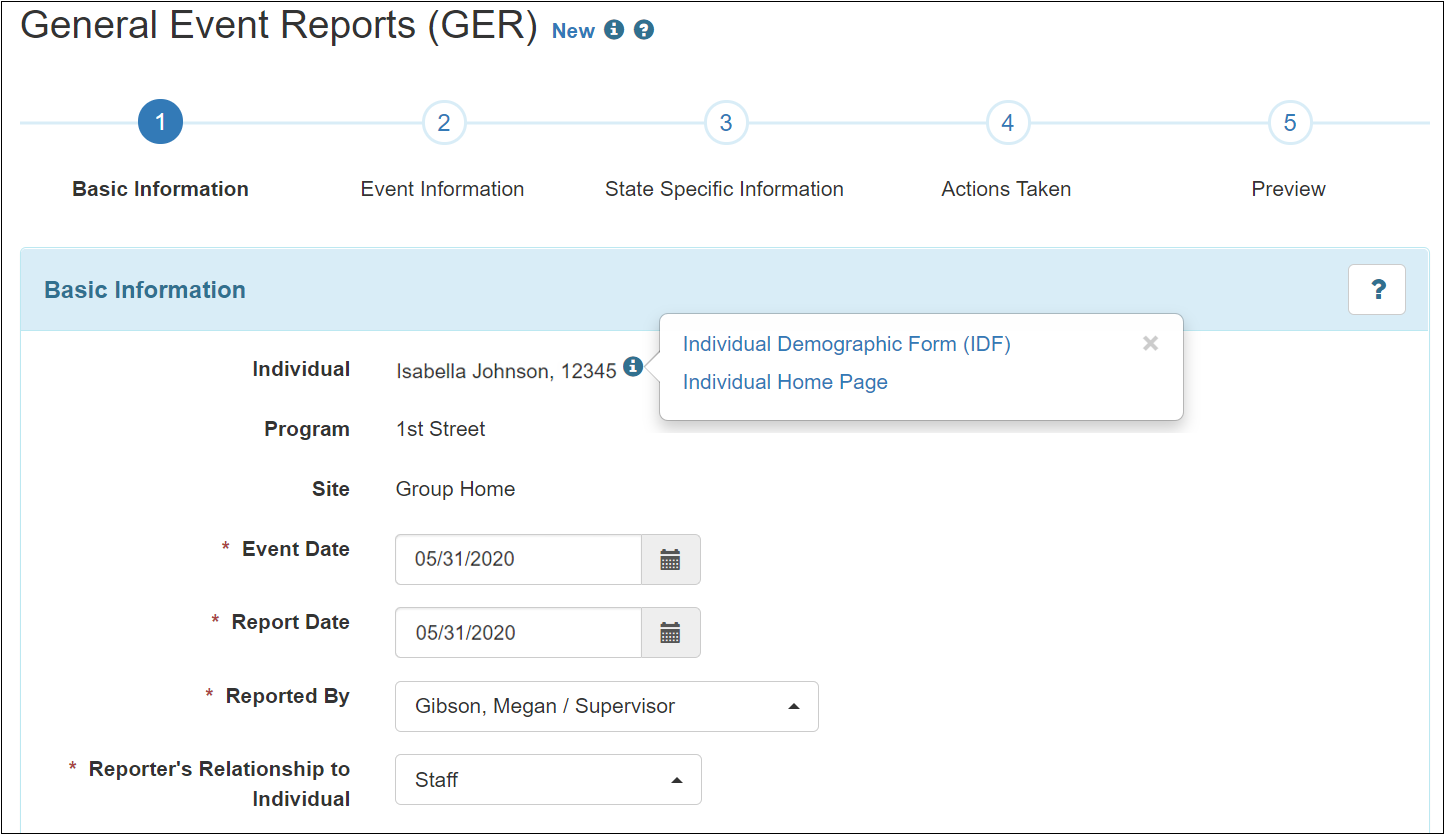Expand the Reporter's Relationship to Individual dropdown
Viewport: 1445px width, 835px height.
(548, 780)
